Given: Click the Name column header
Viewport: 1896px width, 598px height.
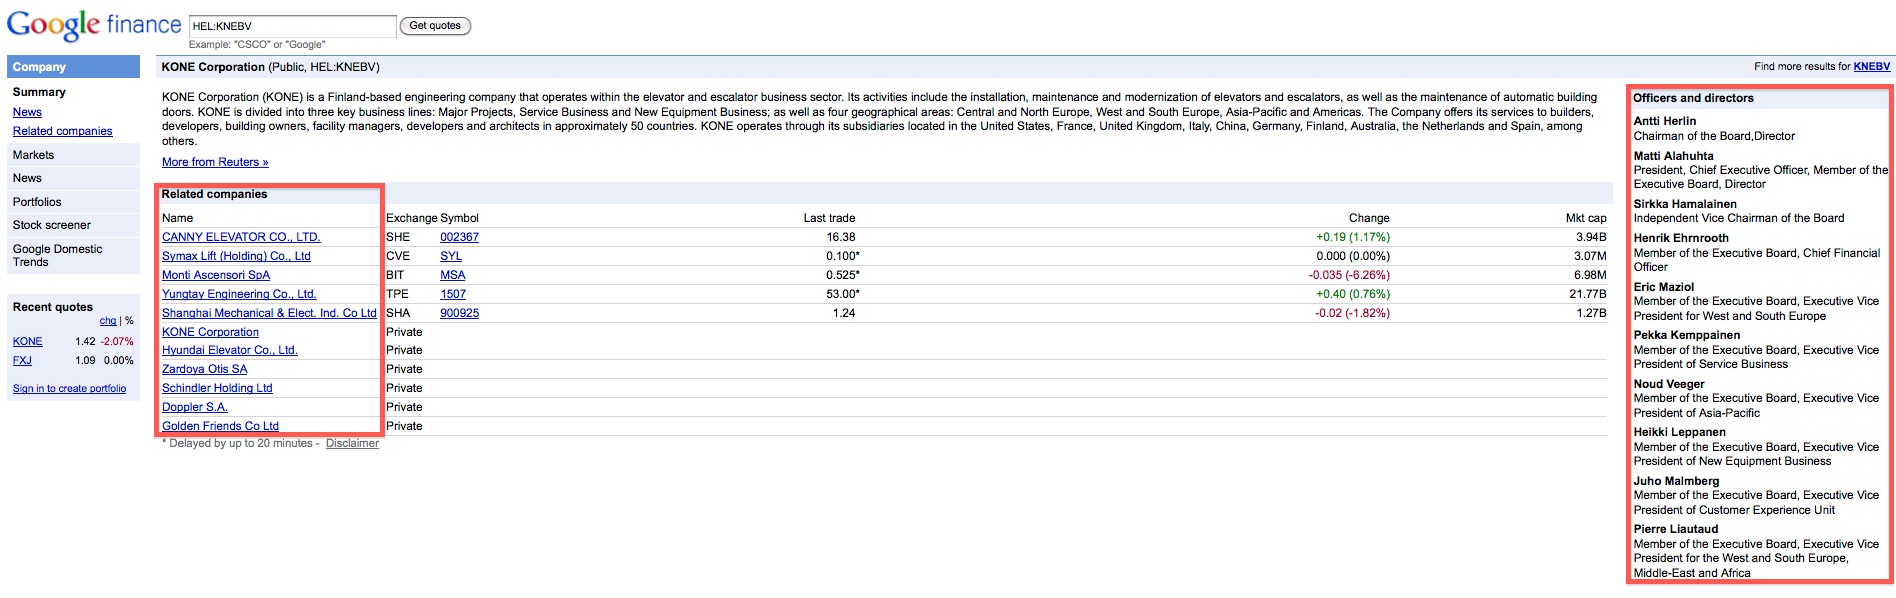Looking at the screenshot, I should pos(177,218).
